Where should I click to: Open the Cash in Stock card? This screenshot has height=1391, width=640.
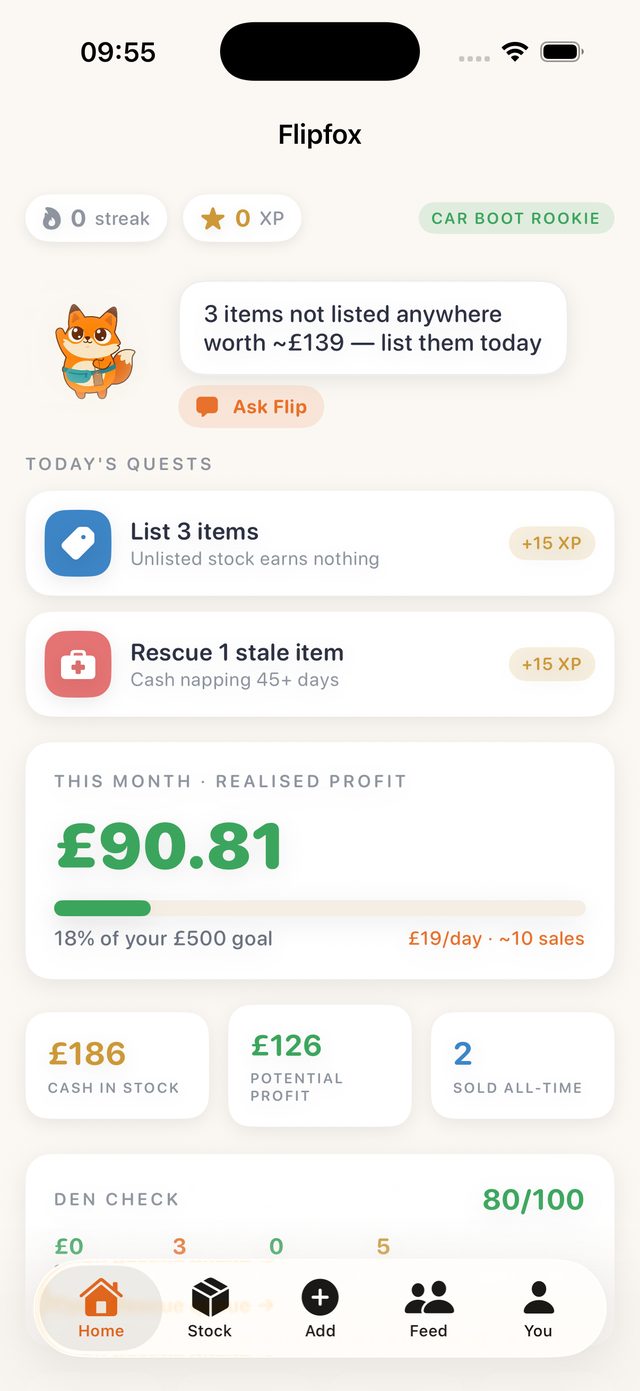click(x=117, y=1065)
